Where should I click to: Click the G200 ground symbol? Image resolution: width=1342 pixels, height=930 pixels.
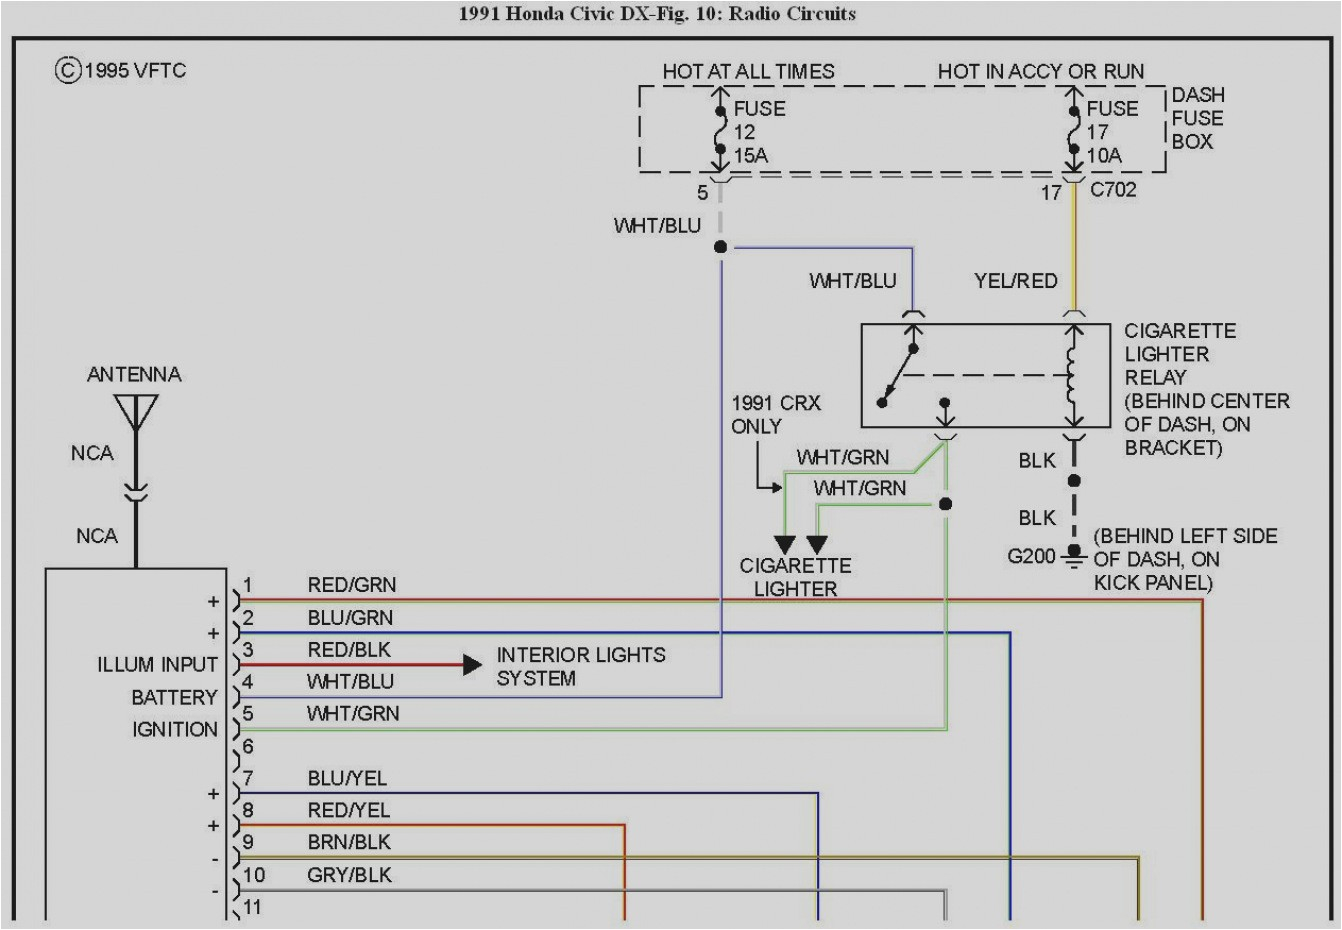click(1073, 558)
